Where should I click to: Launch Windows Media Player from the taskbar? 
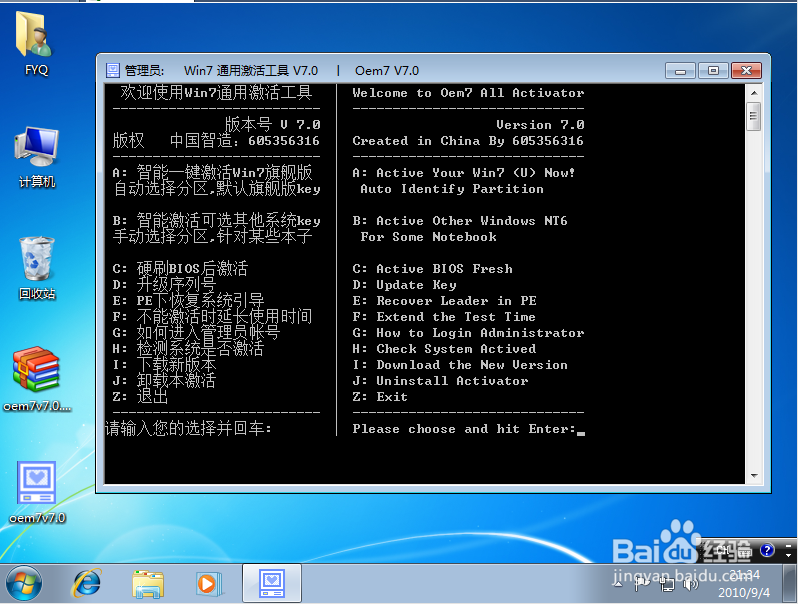[208, 584]
